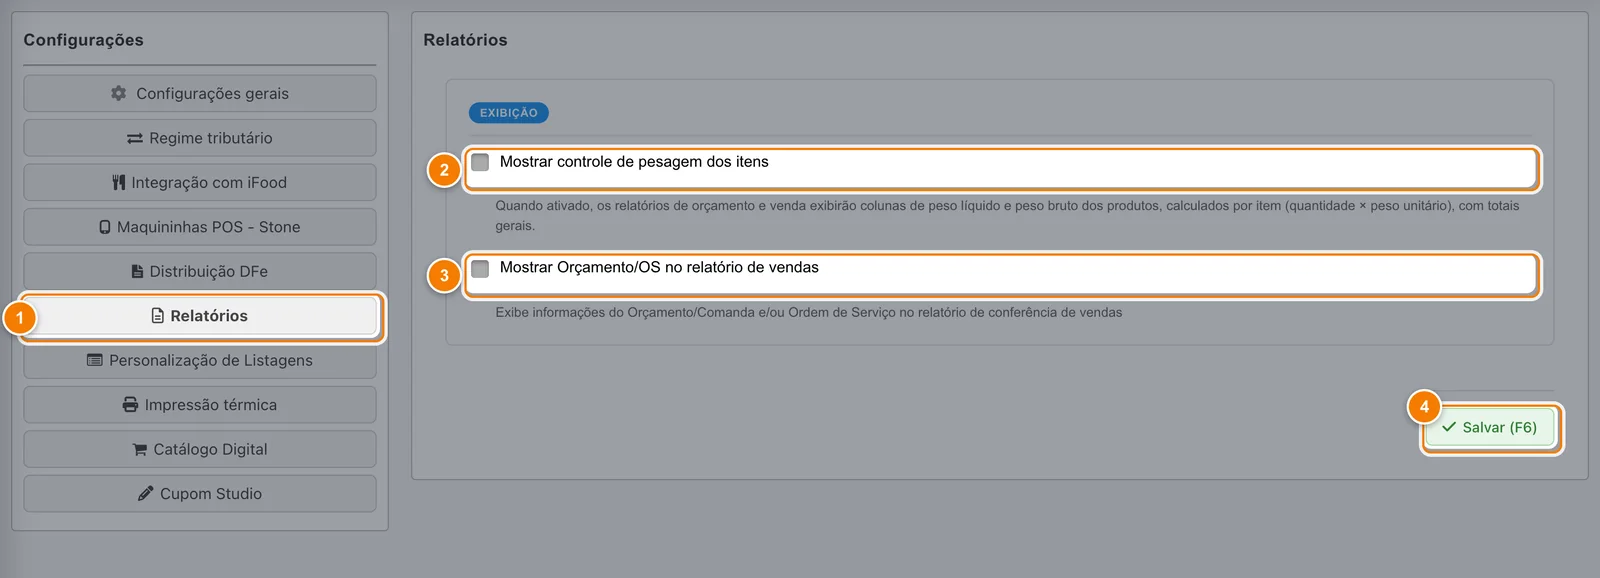Screen dimensions: 1600x578
Task: Click the printer icon beside Impressão térmica
Action: coord(130,405)
